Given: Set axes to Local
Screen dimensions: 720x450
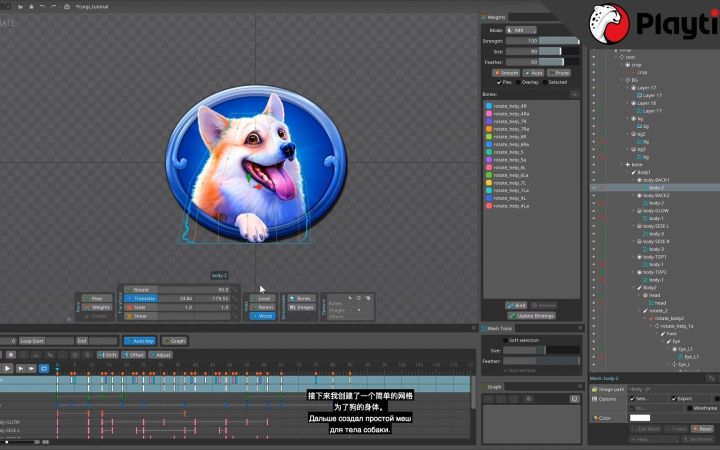Looking at the screenshot, I should pos(263,298).
